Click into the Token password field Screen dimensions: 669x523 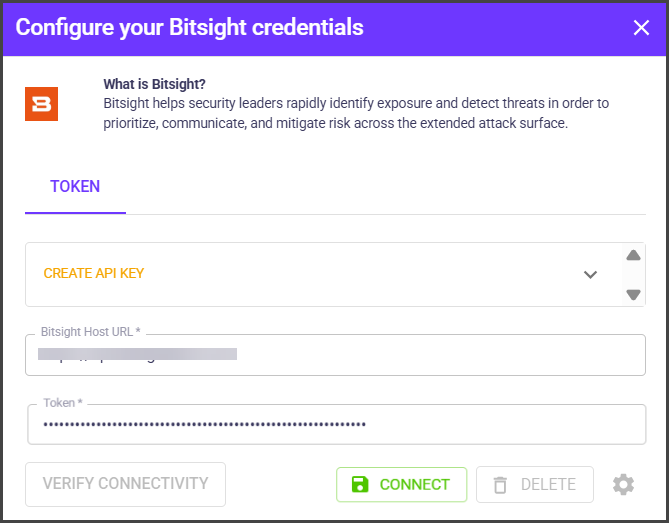click(336, 425)
